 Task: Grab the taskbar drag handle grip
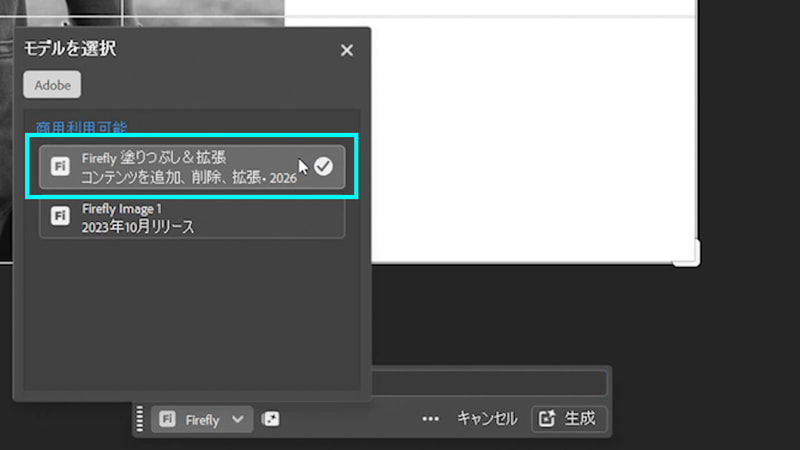tap(140, 419)
